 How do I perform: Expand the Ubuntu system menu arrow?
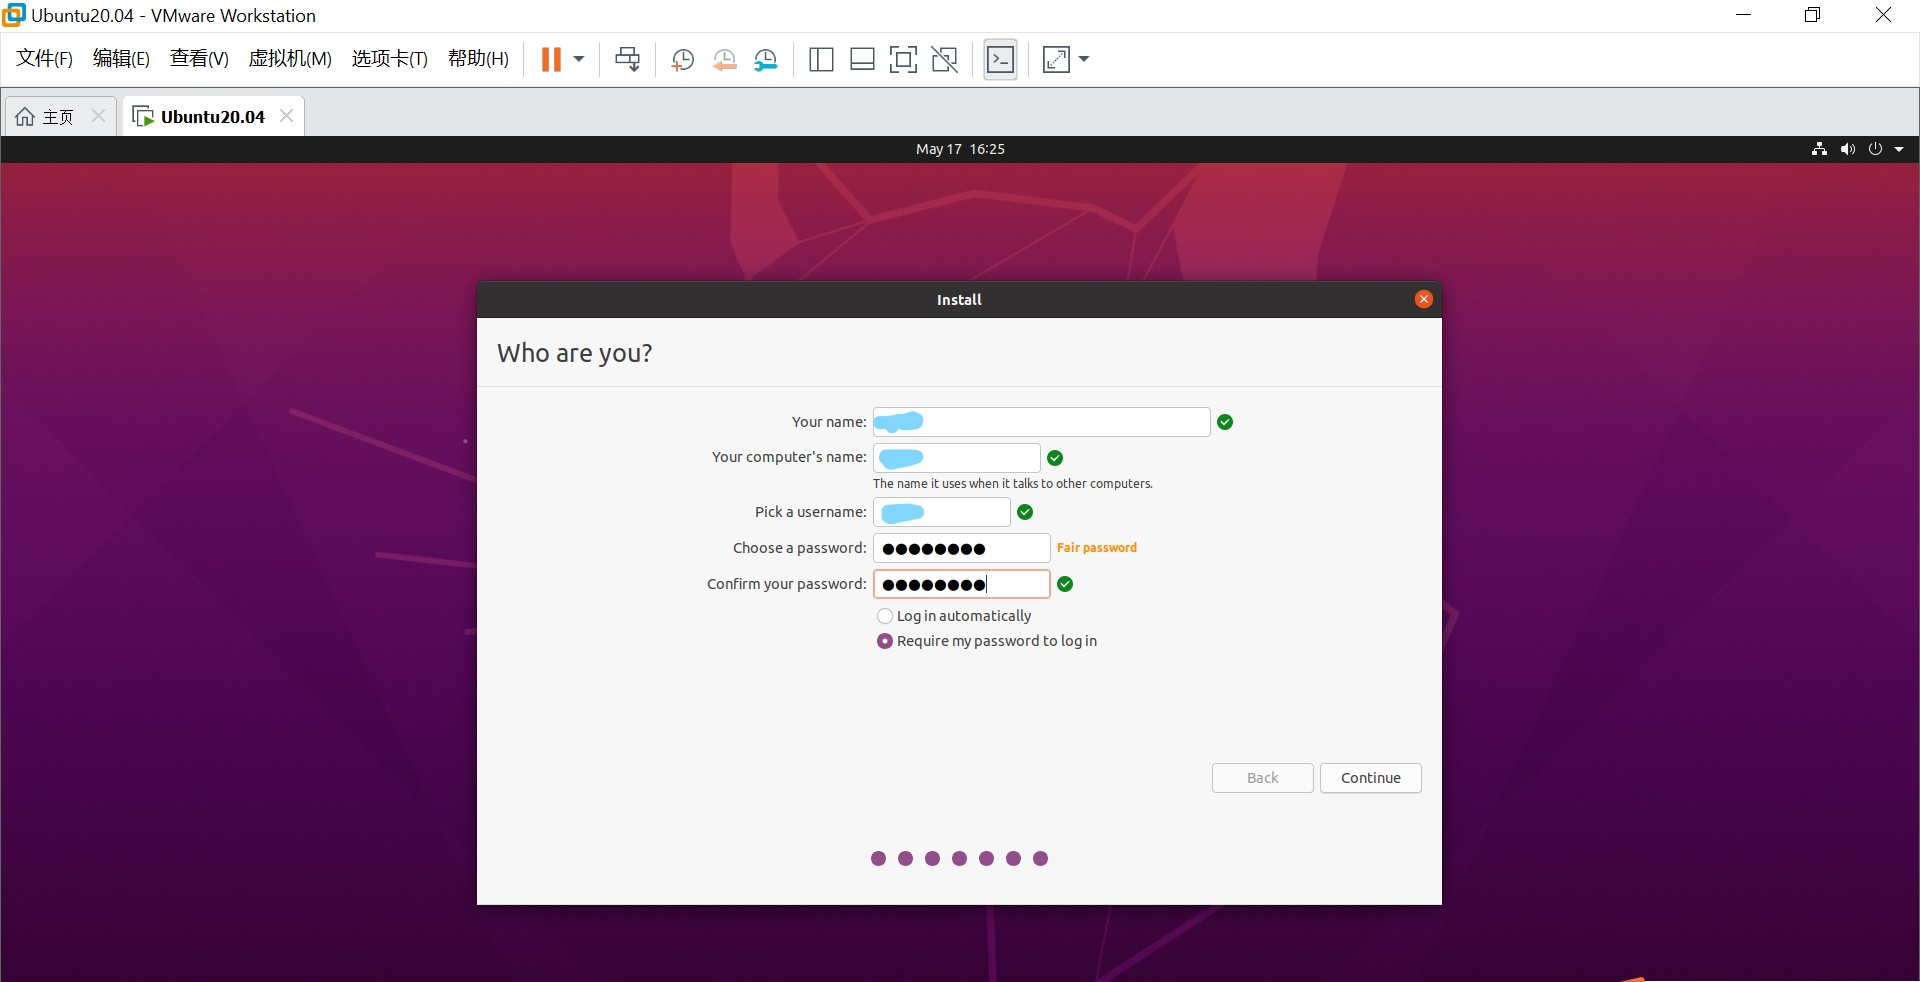click(1899, 149)
